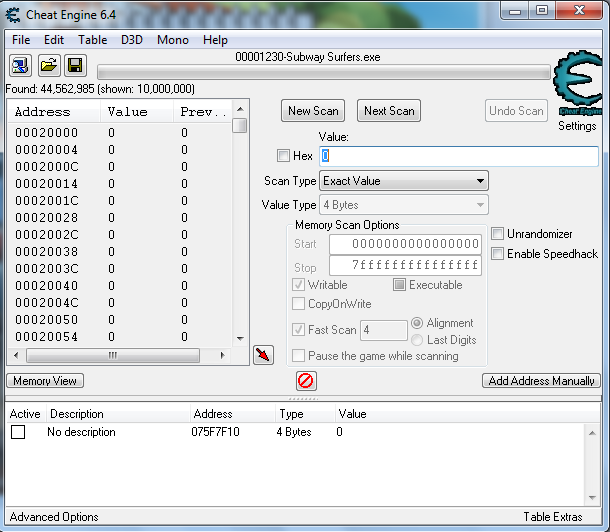The image size is (610, 532).
Task: Open the Mono menu
Action: click(173, 40)
